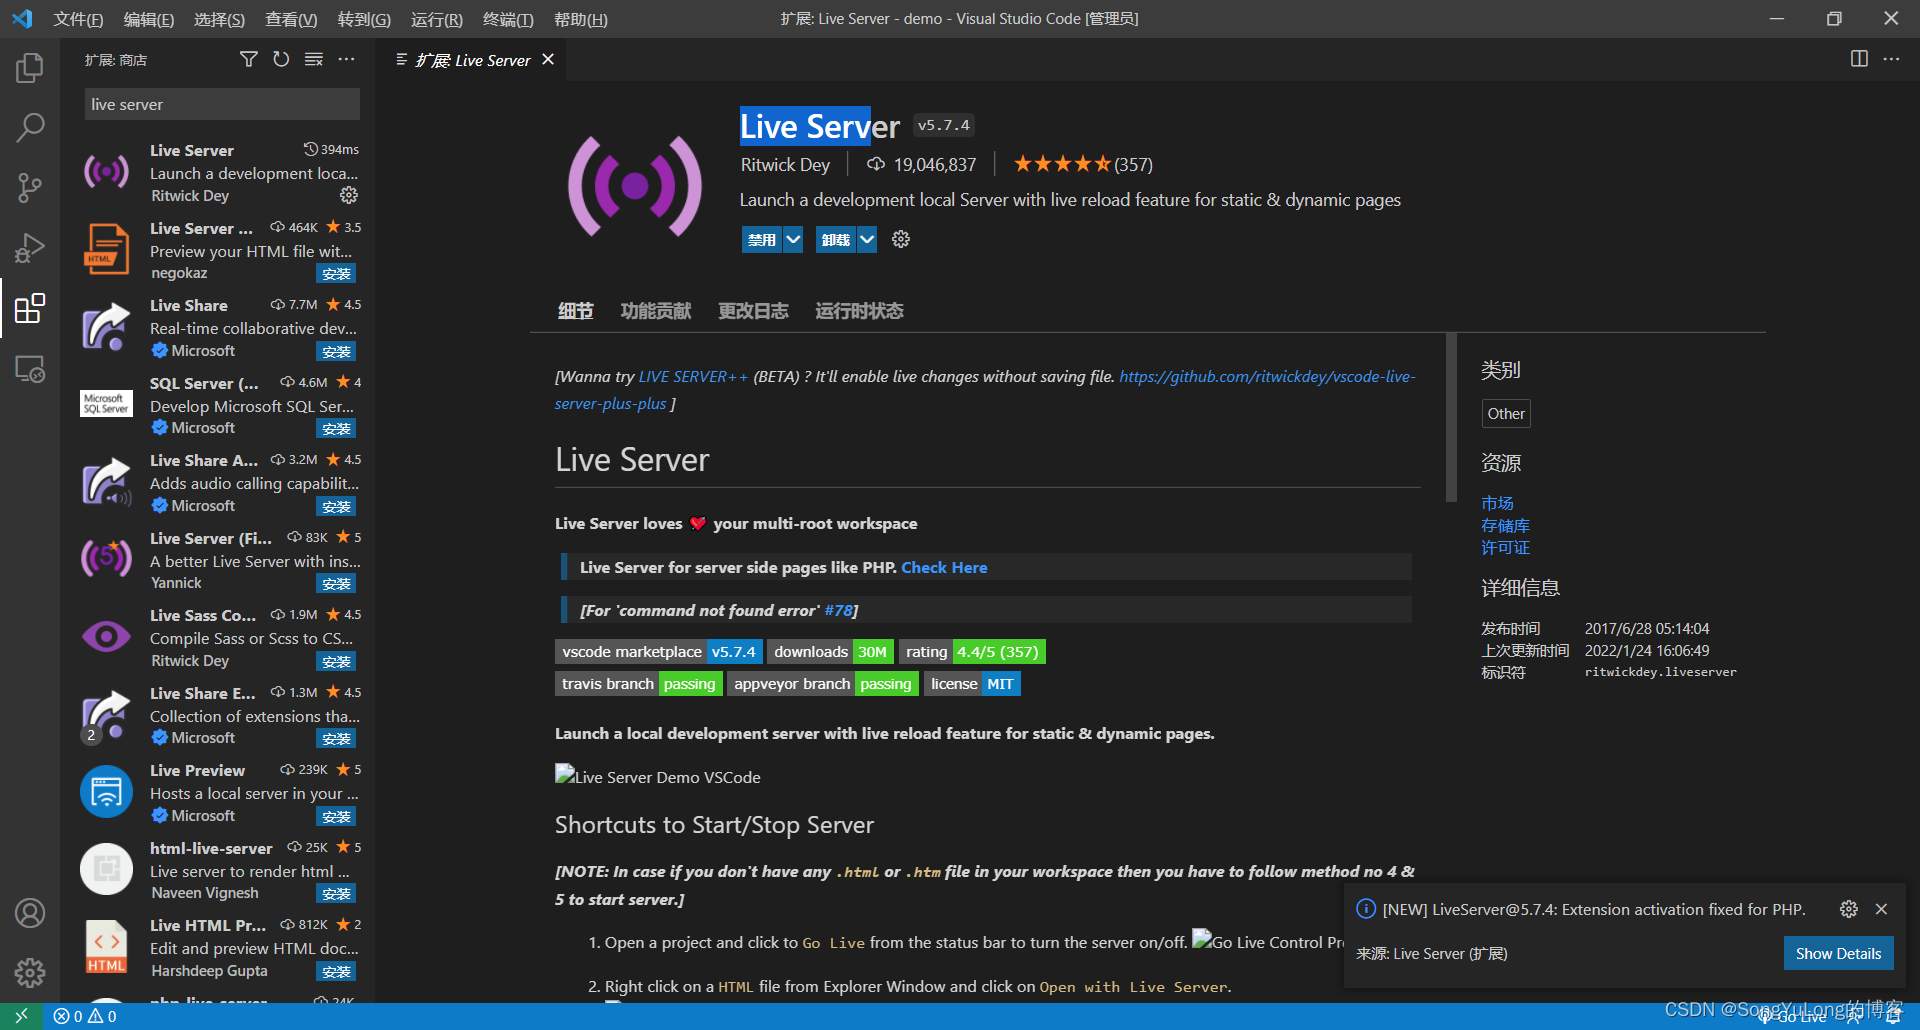Select the Extensions view icon
1920x1030 pixels.
click(30, 308)
